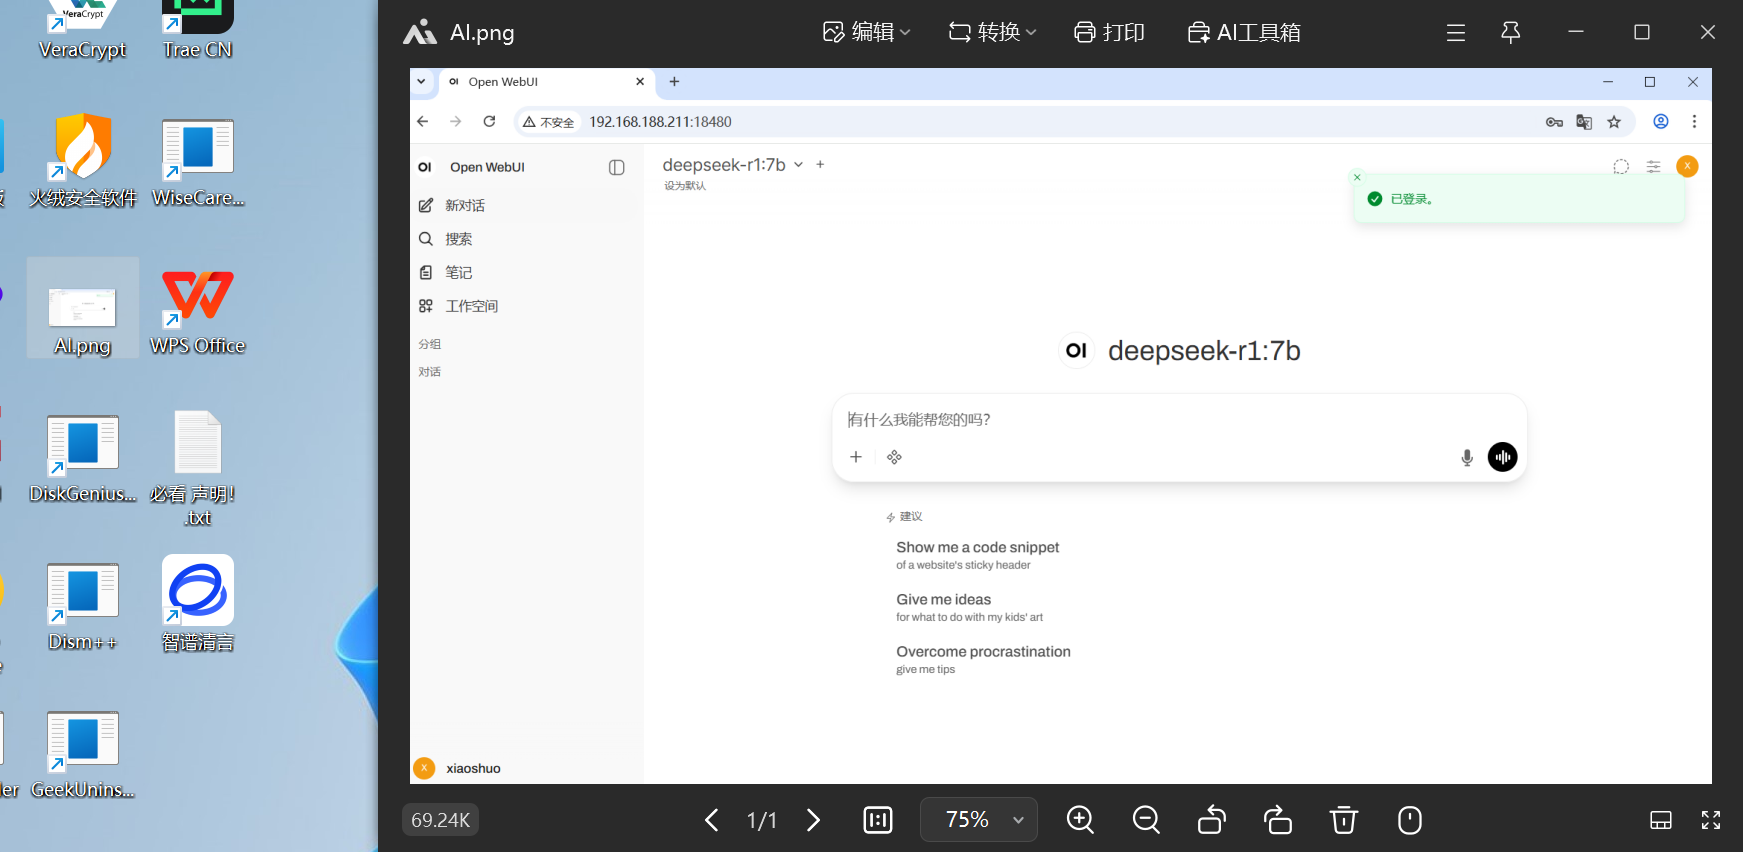
Task: Expand the 转换 dropdown menu
Action: (x=992, y=32)
